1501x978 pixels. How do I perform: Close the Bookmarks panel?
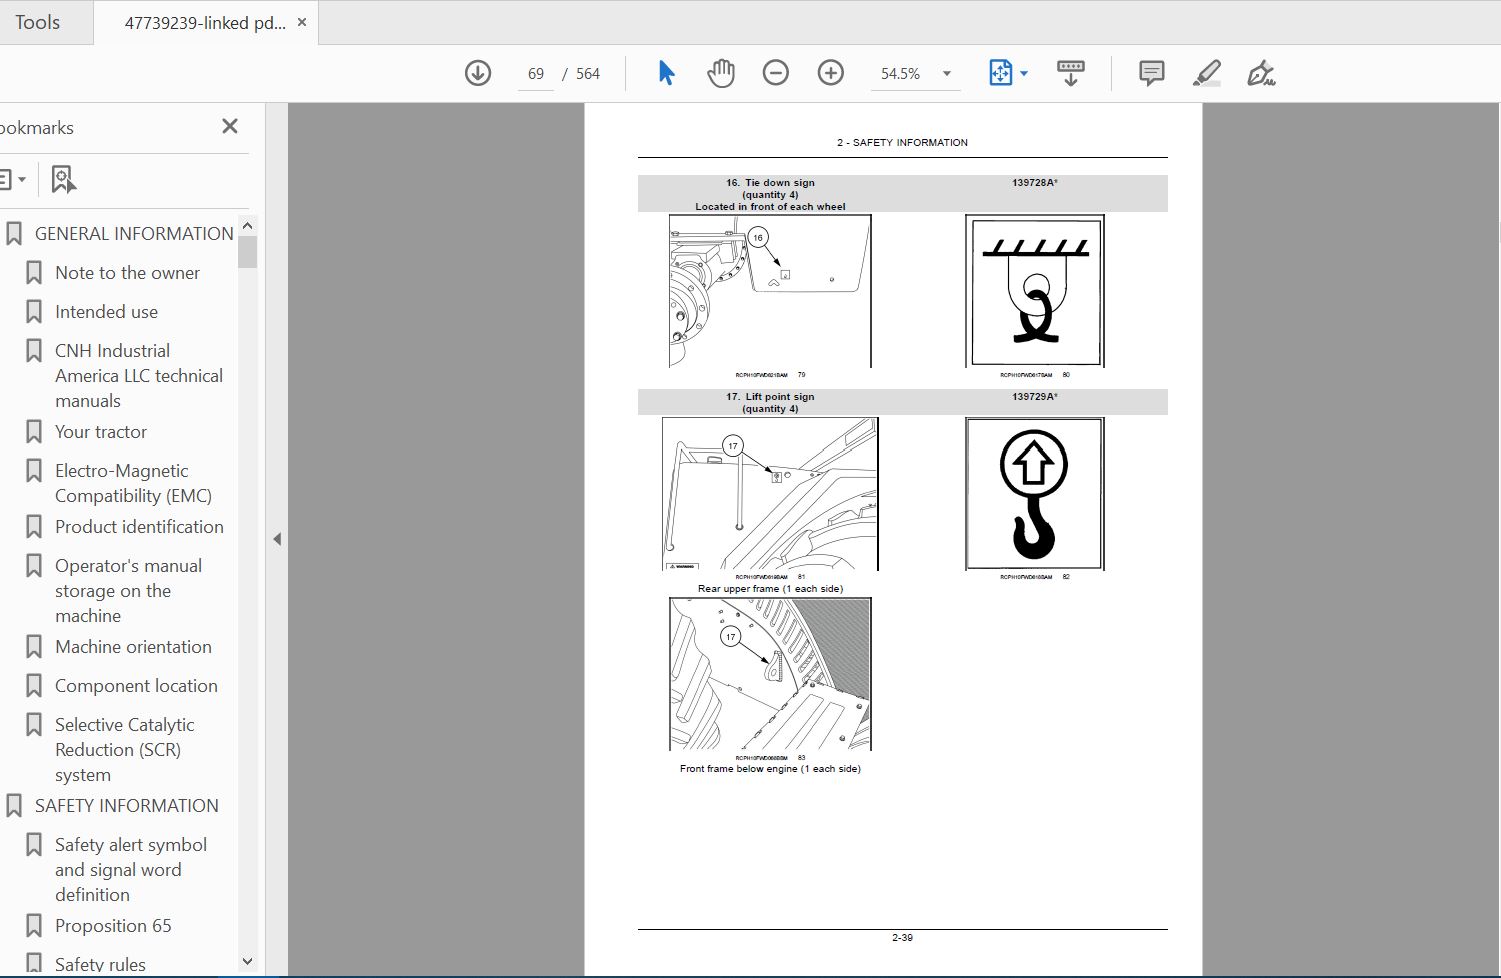click(x=230, y=126)
